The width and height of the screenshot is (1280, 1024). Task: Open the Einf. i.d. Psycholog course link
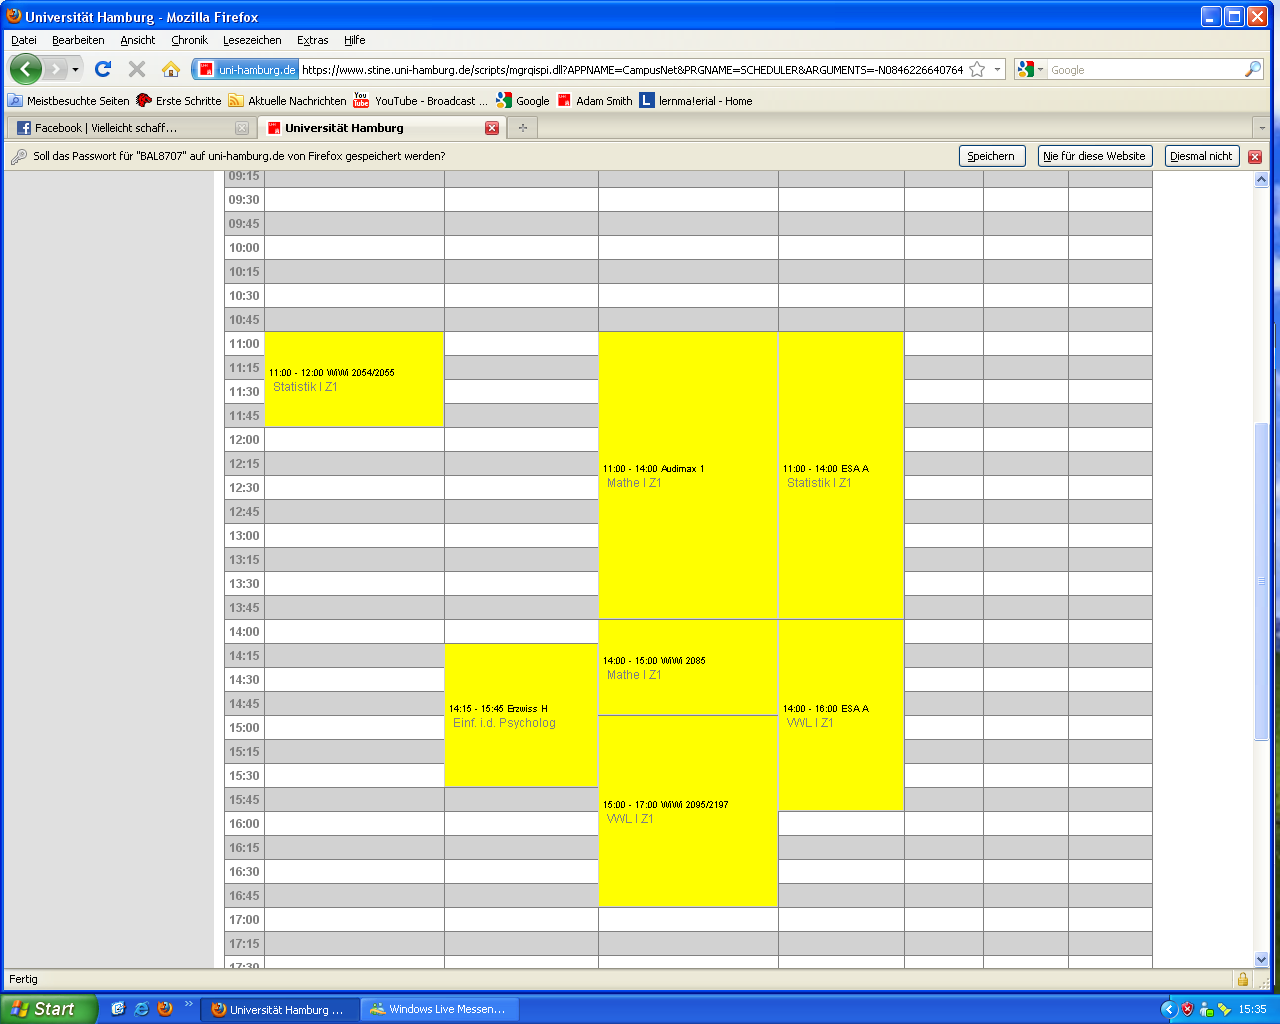tap(504, 723)
